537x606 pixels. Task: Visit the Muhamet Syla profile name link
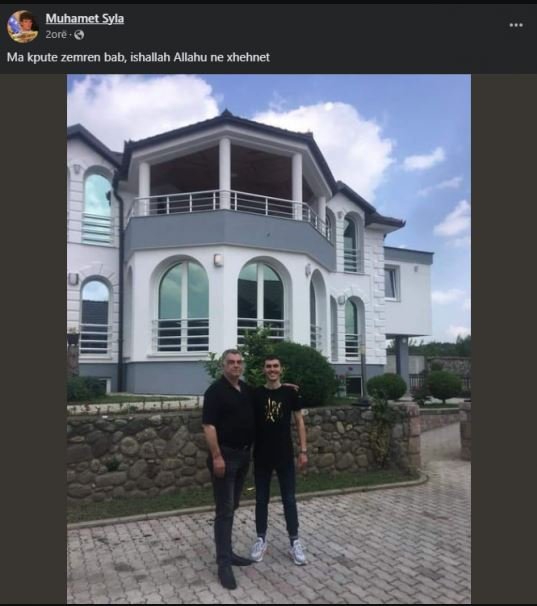pyautogui.click(x=85, y=19)
